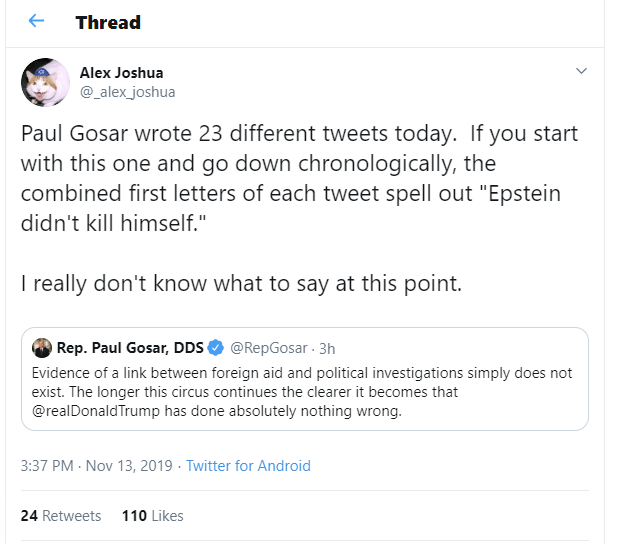
Task: Expand the tweet options chevron
Action: point(581,71)
